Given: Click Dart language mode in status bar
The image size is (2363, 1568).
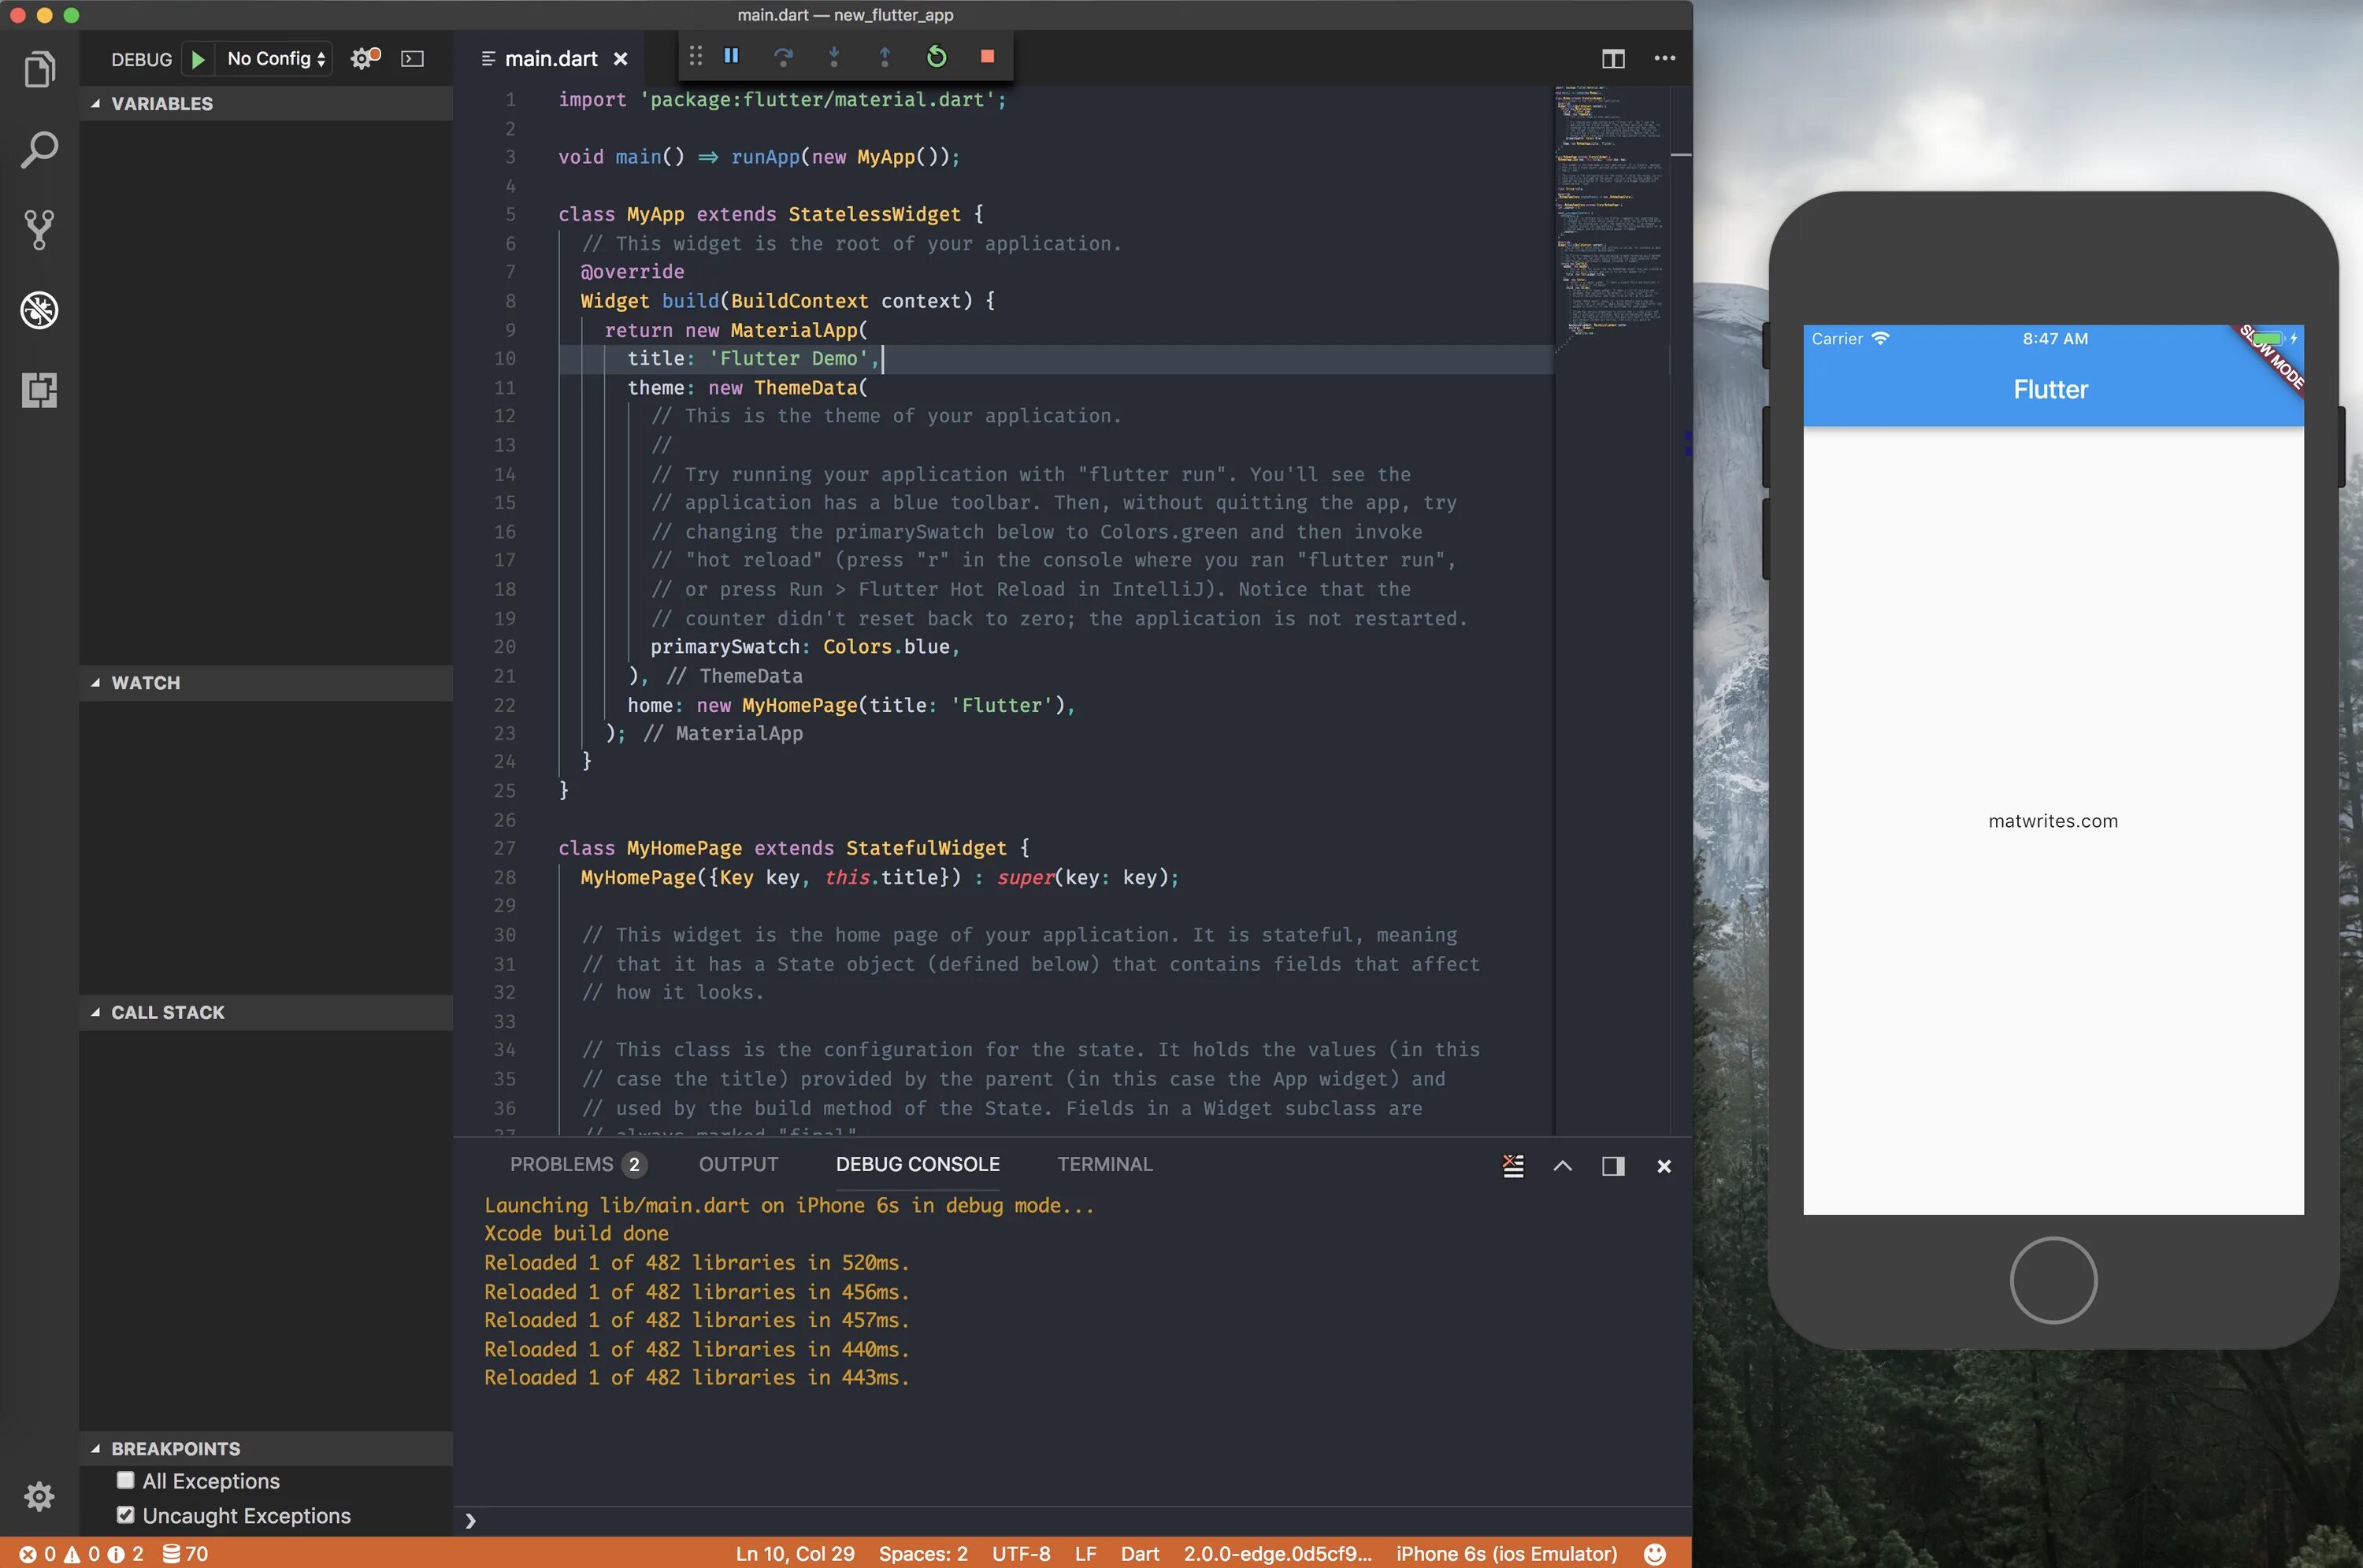Looking at the screenshot, I should (x=1139, y=1553).
